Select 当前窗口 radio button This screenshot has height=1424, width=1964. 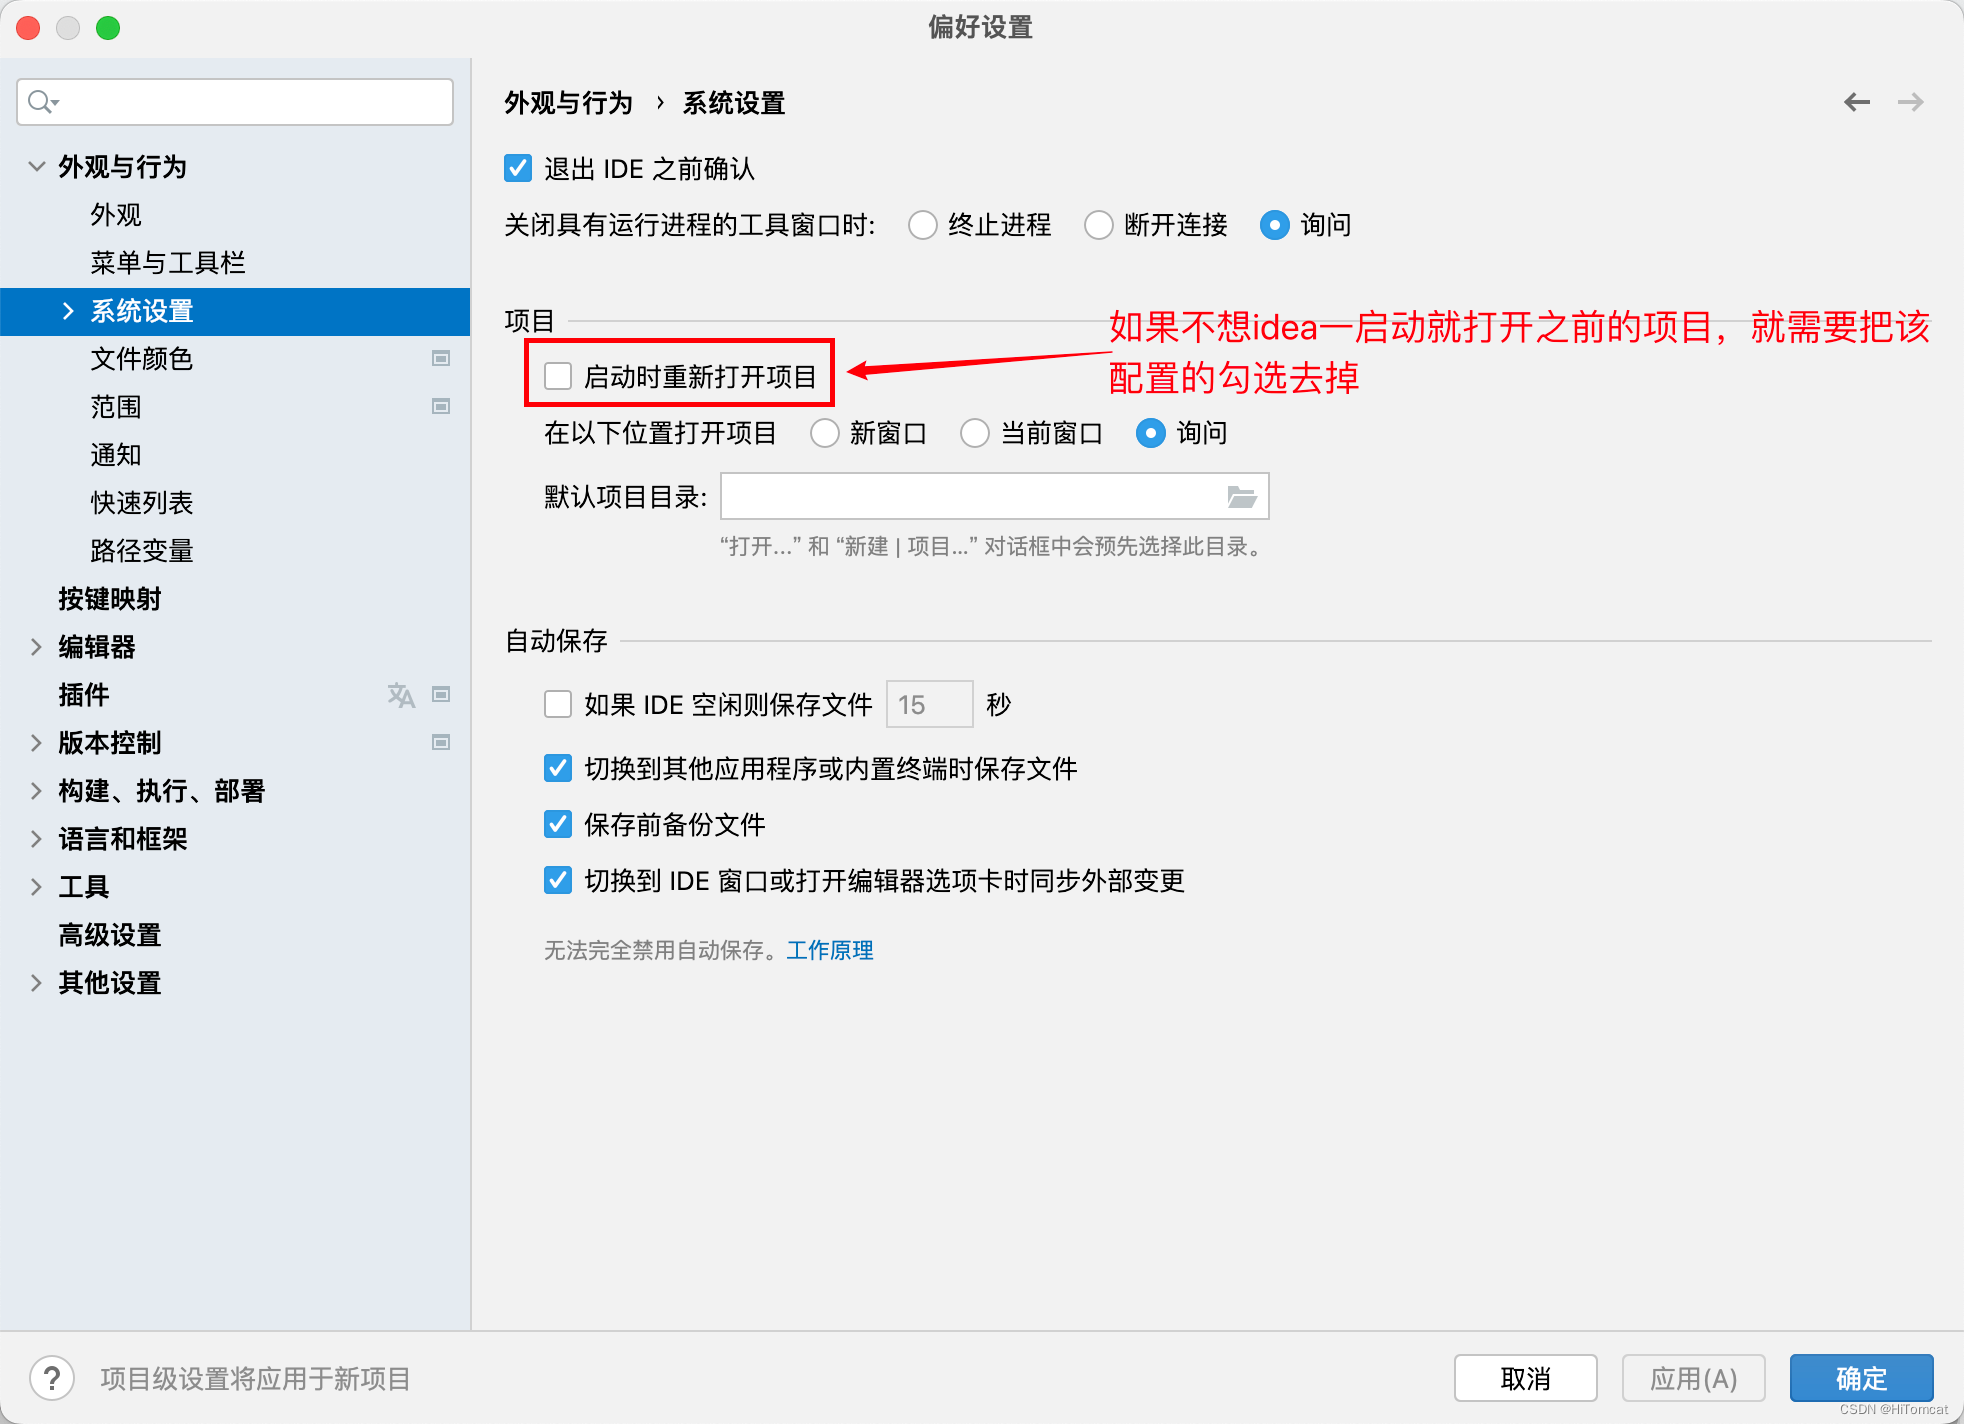975,433
